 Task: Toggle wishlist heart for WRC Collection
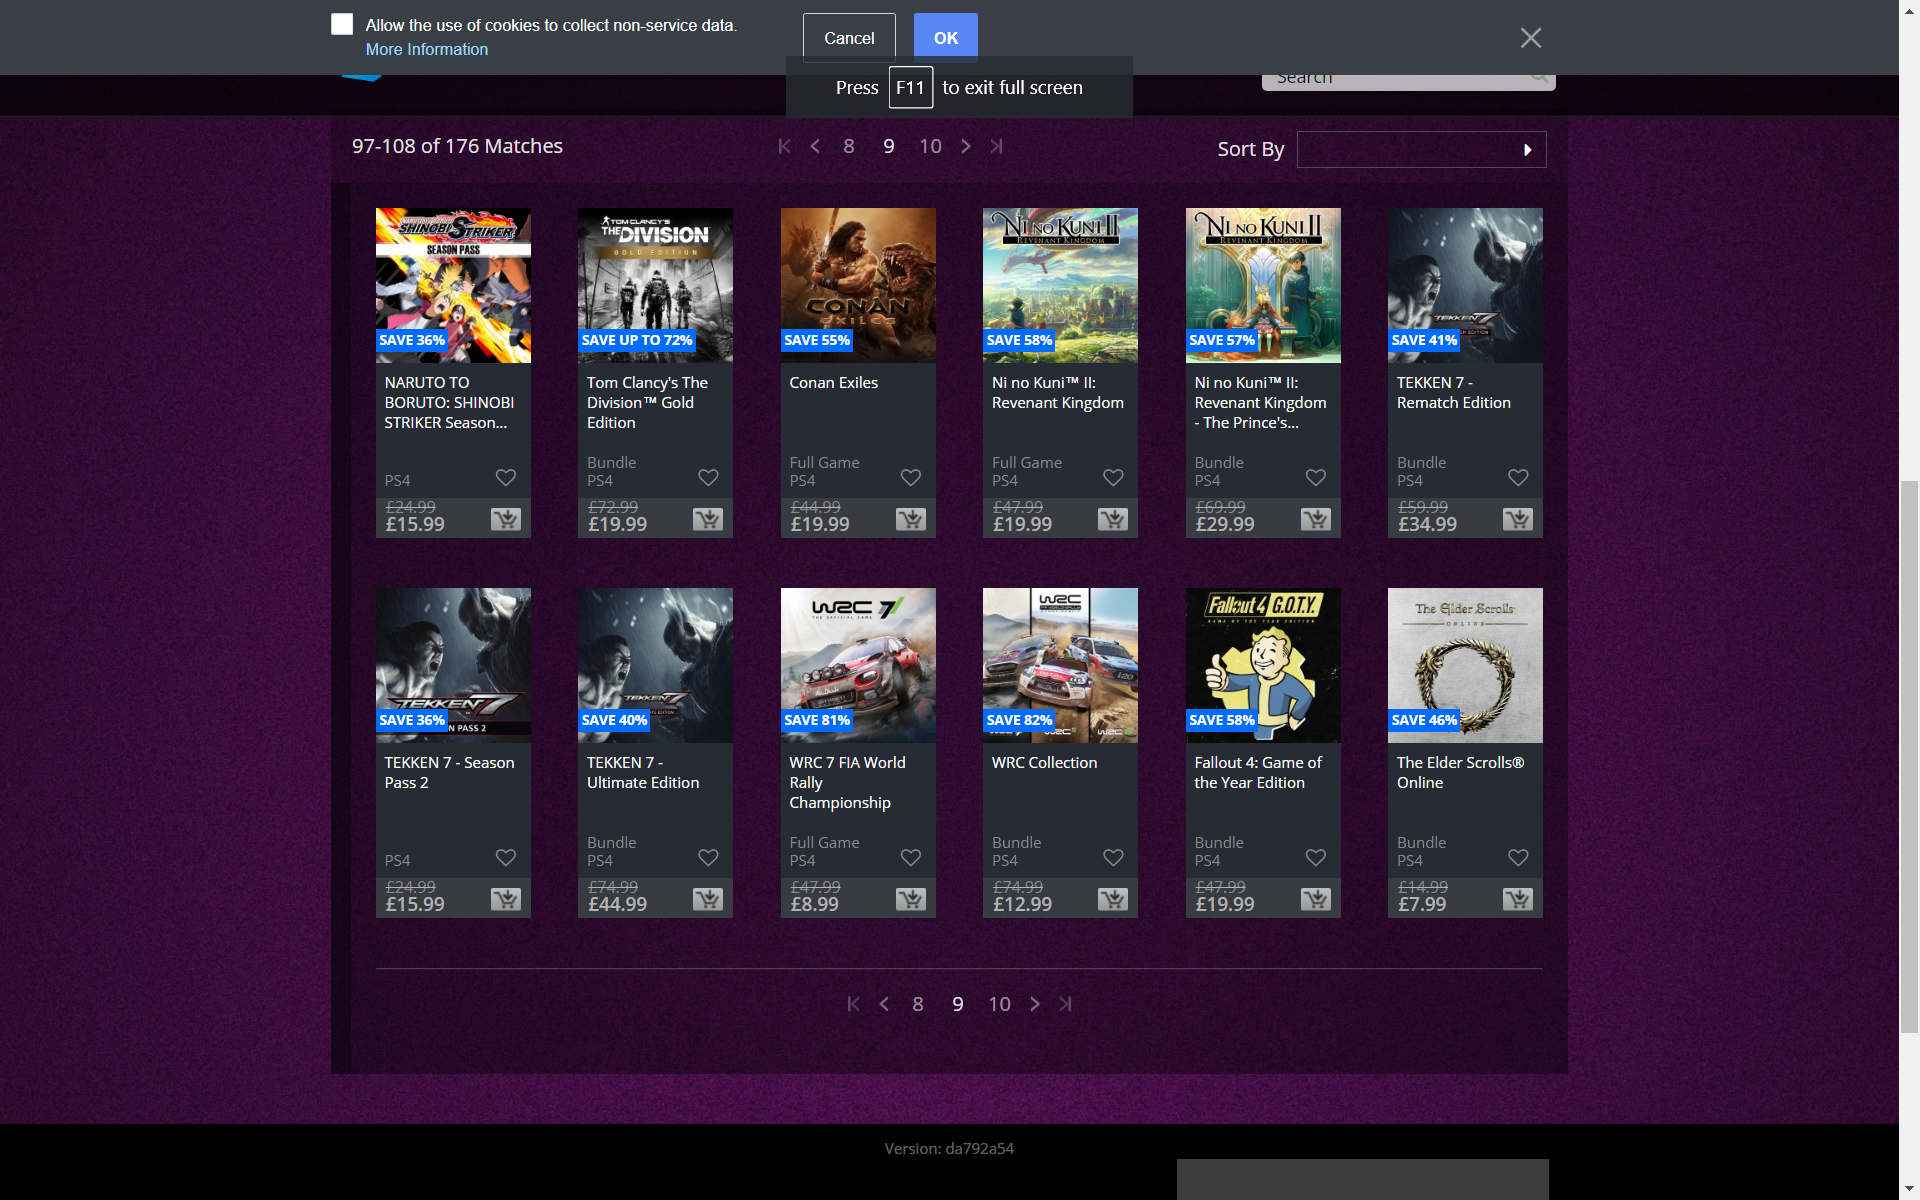[x=1113, y=858]
